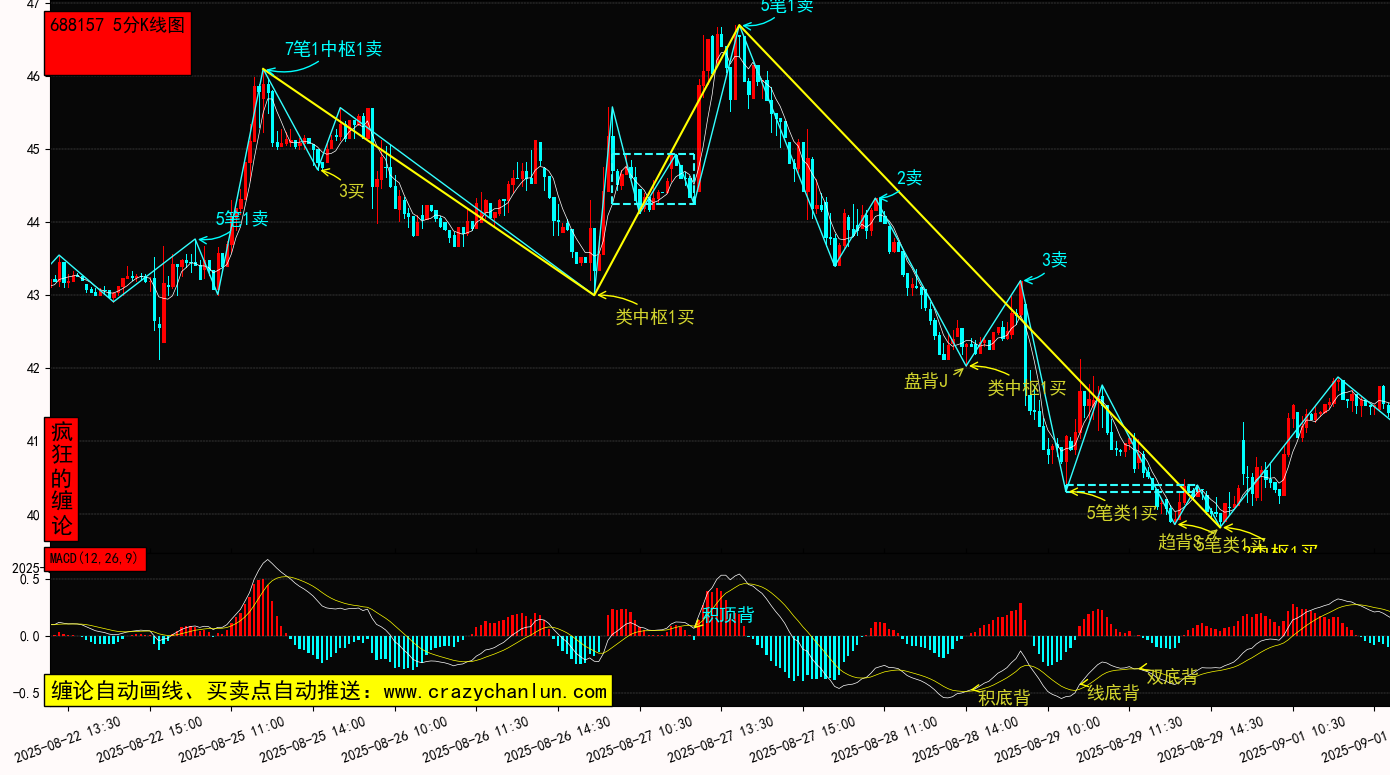The width and height of the screenshot is (1390, 775).
Task: Click 类中枢1买 label under the 43 low
Action: tap(655, 317)
